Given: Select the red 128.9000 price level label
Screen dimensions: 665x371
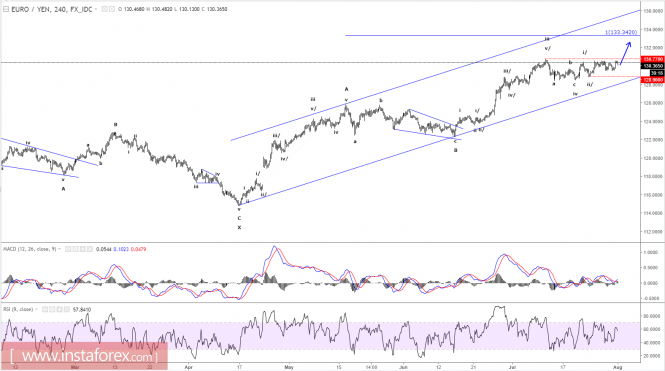Looking at the screenshot, I should (653, 80).
